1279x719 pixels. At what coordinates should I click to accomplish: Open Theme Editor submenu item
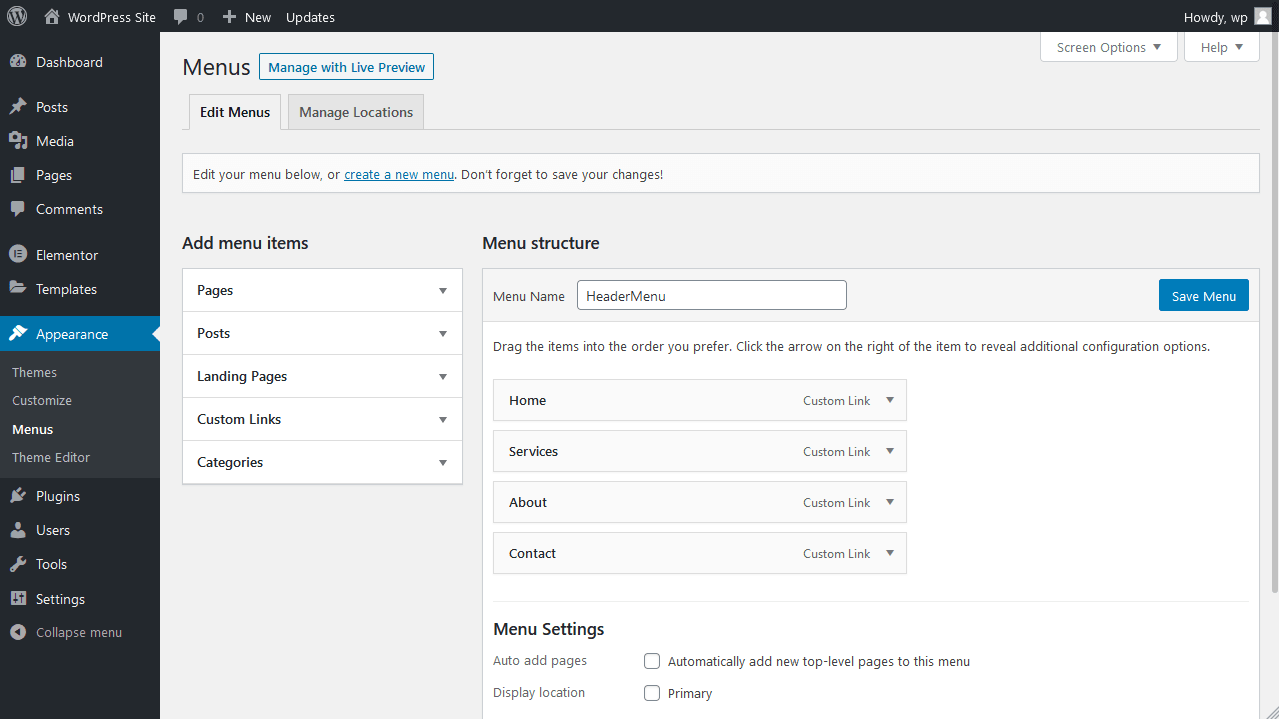tap(51, 457)
